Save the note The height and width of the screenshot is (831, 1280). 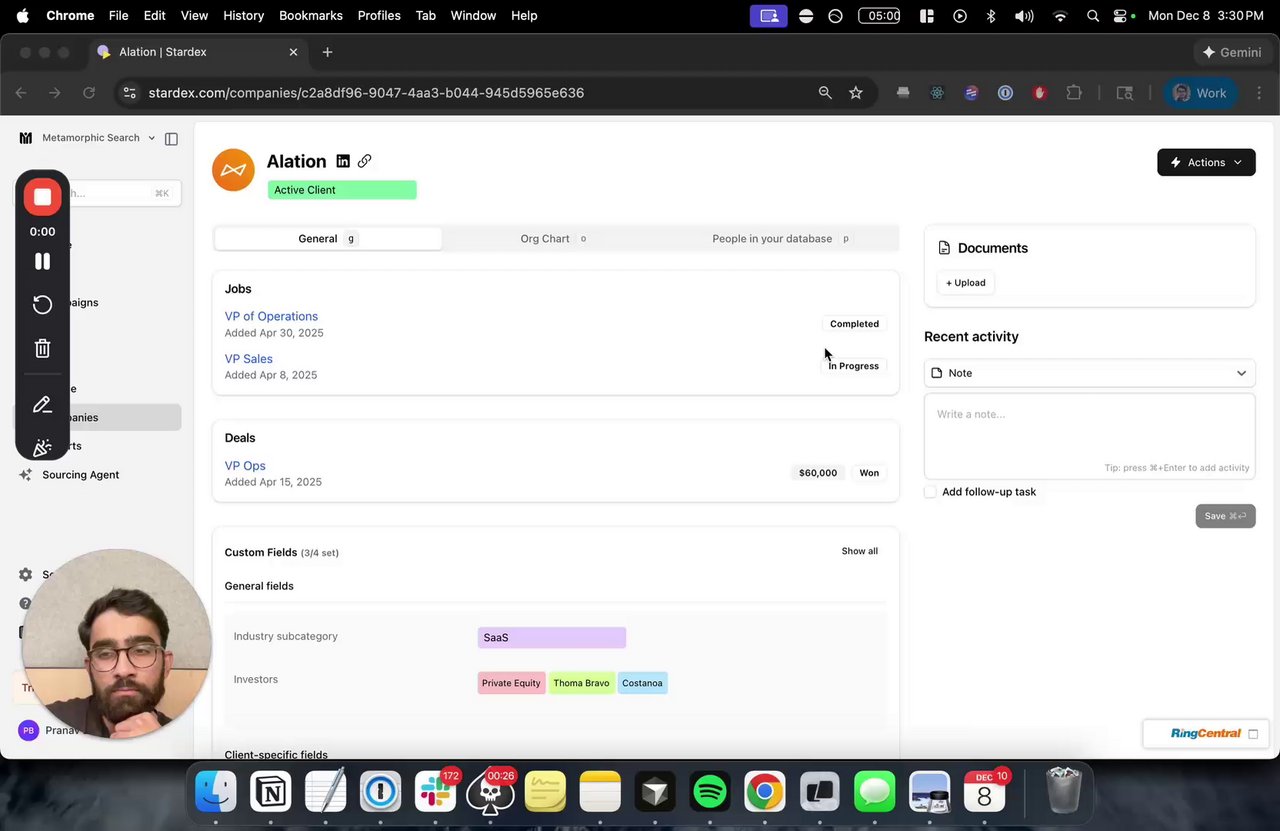(1225, 516)
